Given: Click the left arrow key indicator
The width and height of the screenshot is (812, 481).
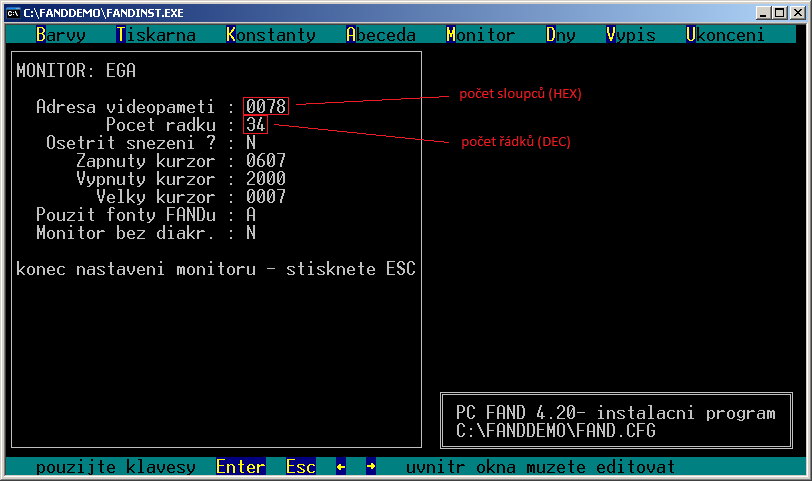Looking at the screenshot, I should coord(341,467).
